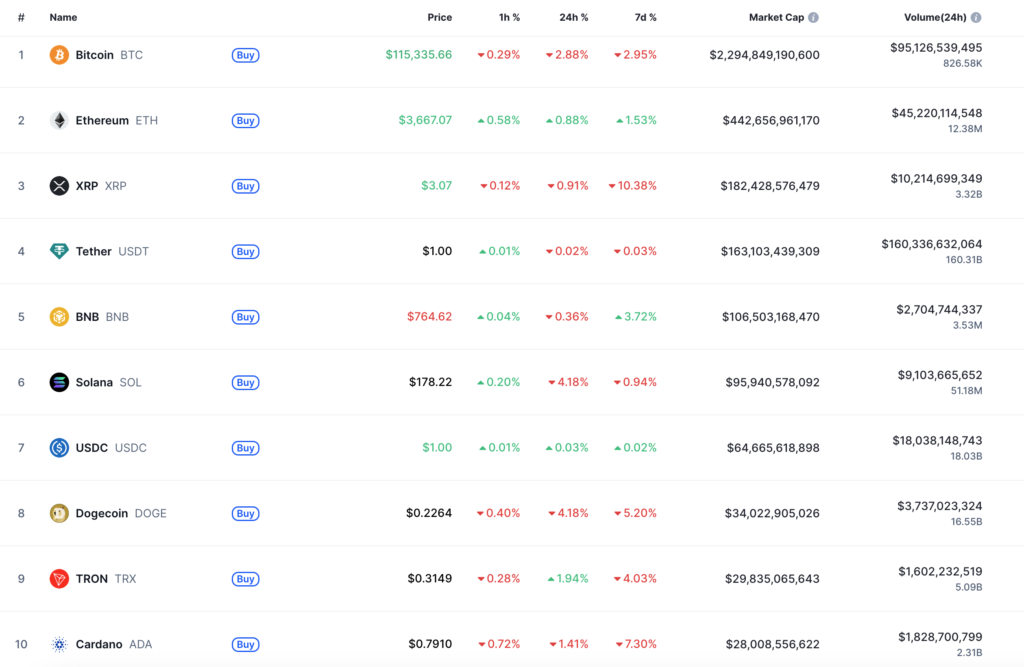Sort by the 24h % column header
This screenshot has height=667, width=1024.
click(x=573, y=18)
